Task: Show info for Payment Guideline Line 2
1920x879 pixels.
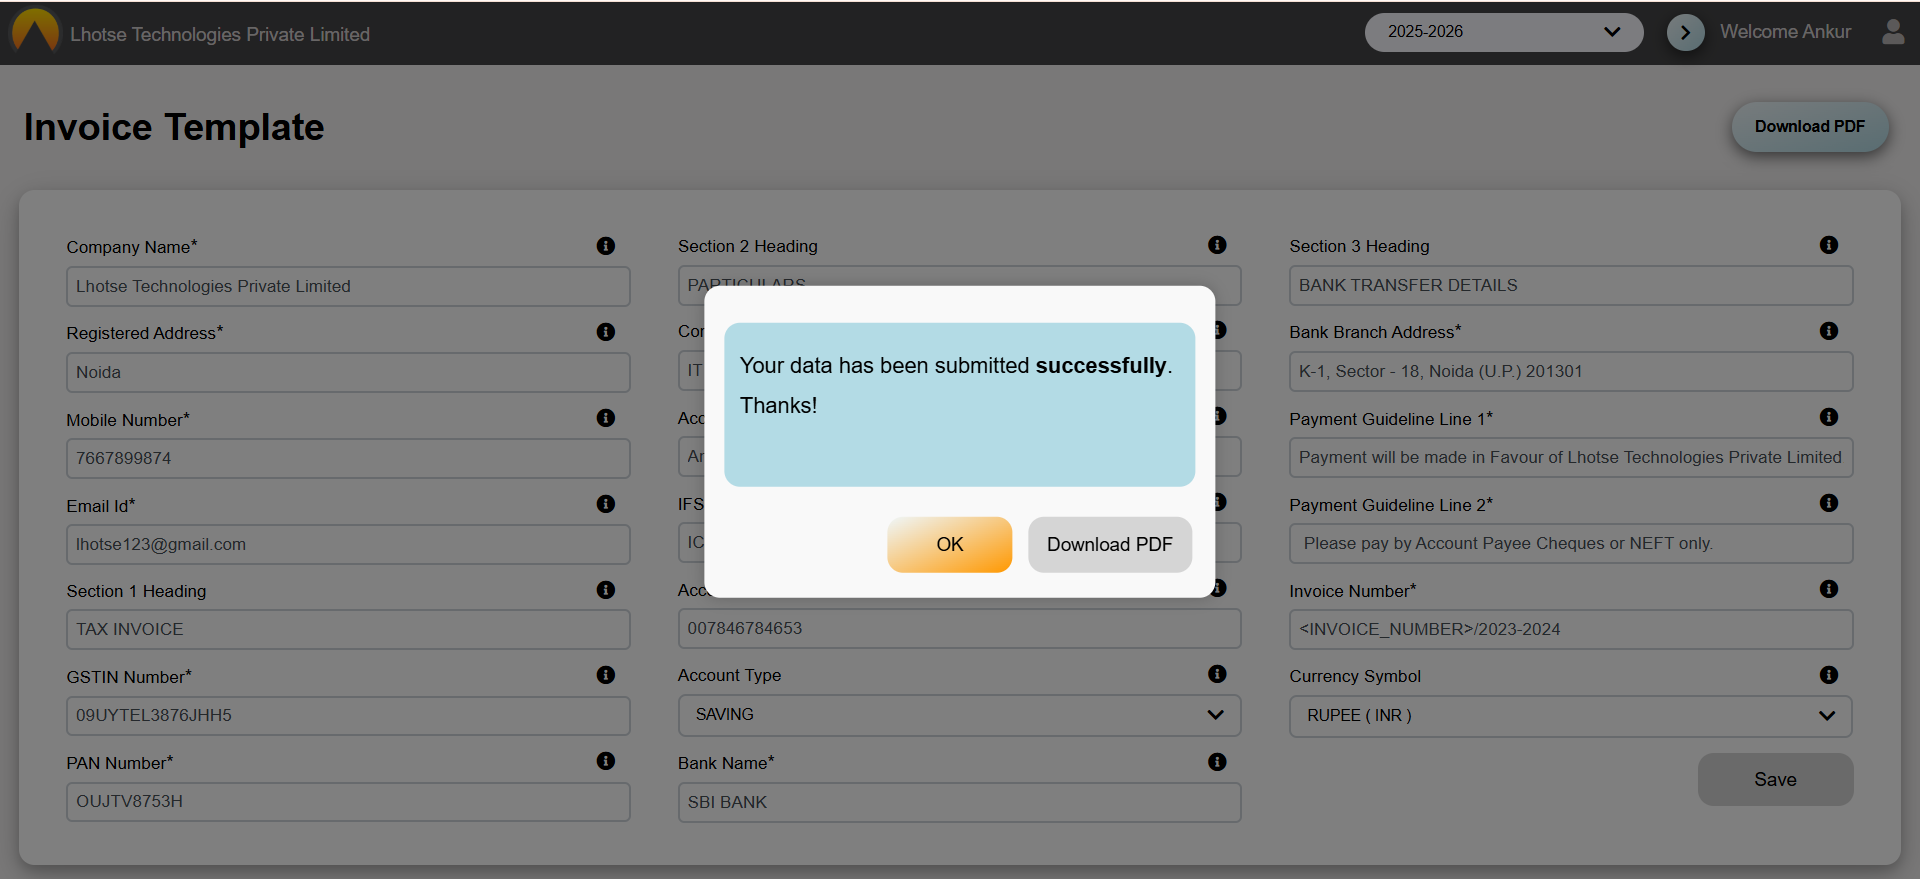Action: point(1829,503)
